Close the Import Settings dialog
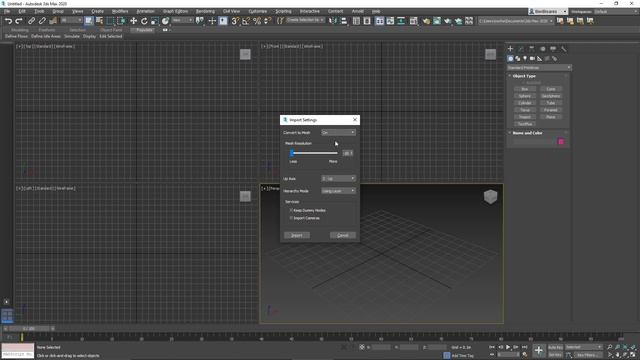Image resolution: width=640 pixels, height=360 pixels. [x=355, y=120]
